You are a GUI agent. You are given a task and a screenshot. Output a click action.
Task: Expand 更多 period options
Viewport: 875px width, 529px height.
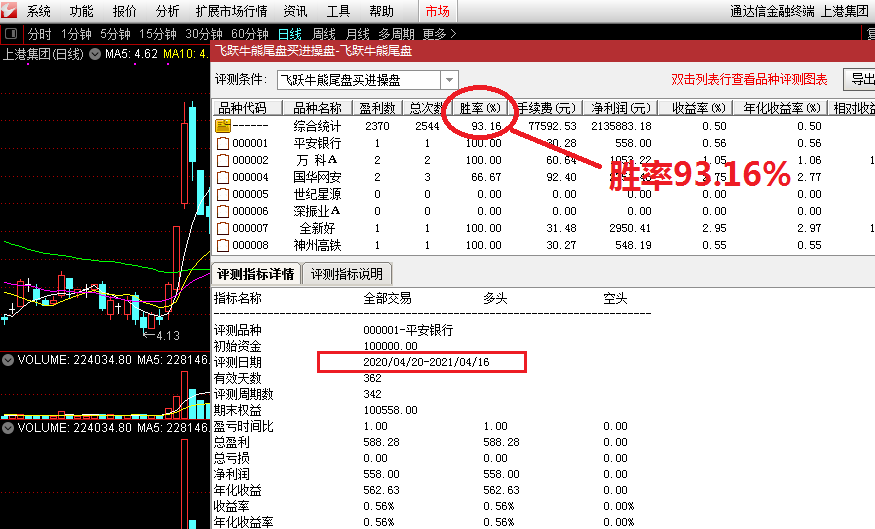point(439,34)
